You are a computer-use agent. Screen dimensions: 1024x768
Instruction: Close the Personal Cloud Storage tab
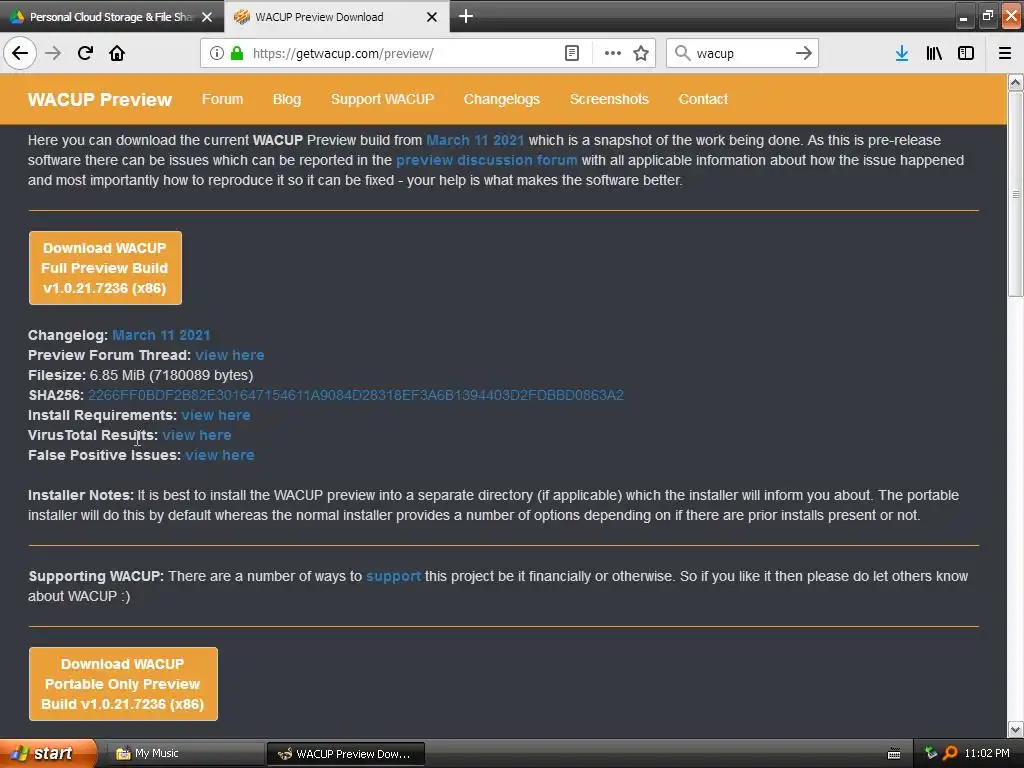click(207, 17)
